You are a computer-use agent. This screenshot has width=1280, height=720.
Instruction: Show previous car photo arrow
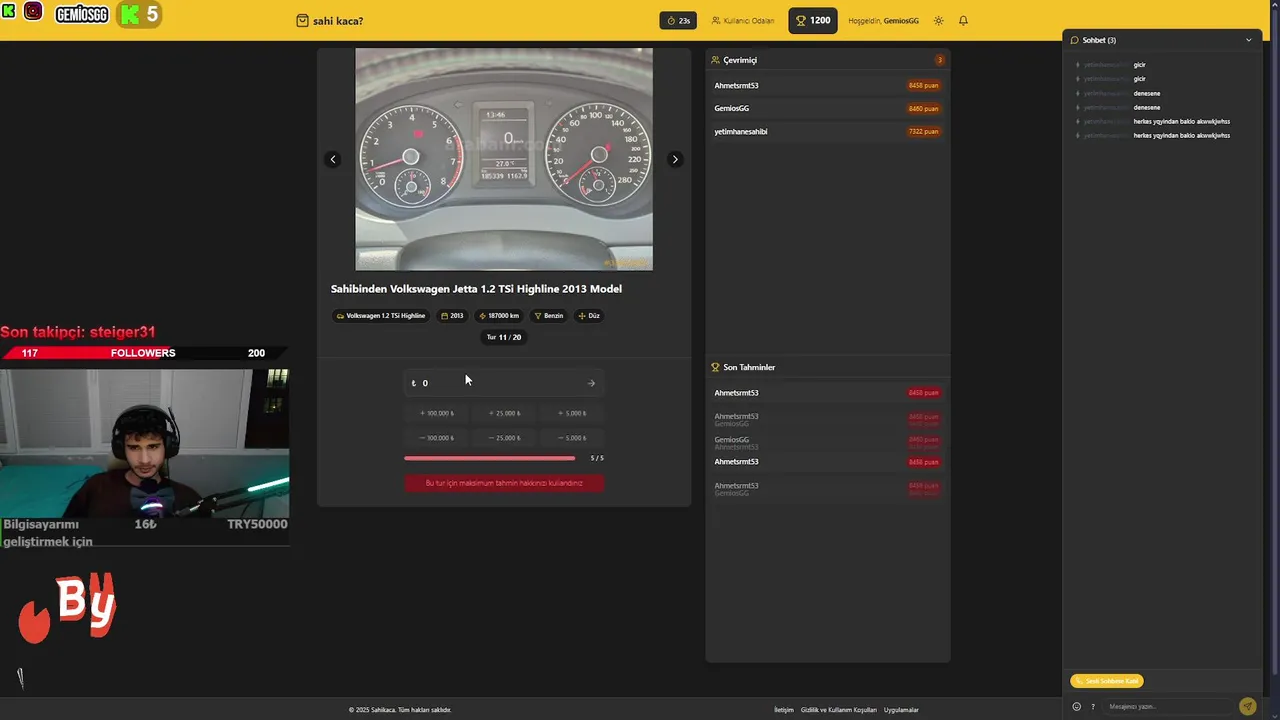(x=333, y=159)
